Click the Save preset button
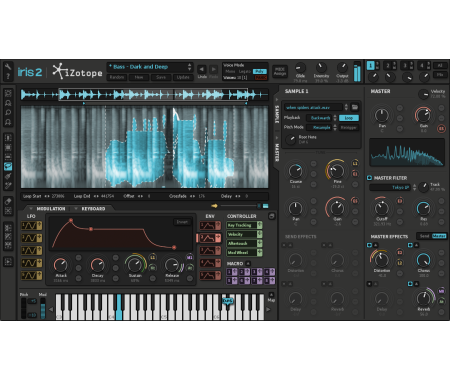Image resolution: width=450 pixels, height=380 pixels. (x=161, y=77)
